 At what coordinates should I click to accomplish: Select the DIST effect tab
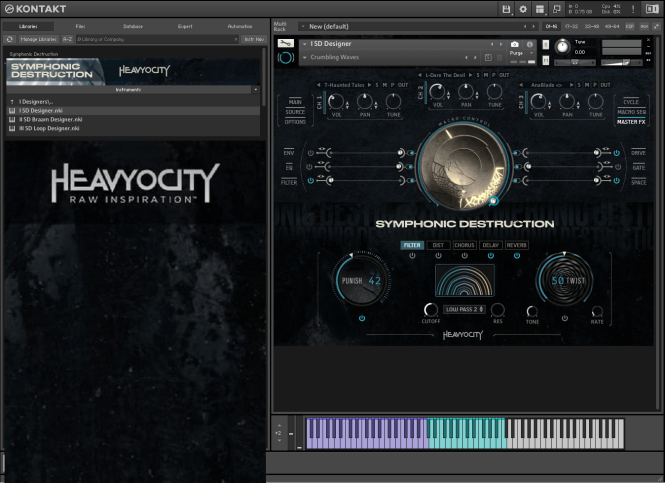coord(439,245)
